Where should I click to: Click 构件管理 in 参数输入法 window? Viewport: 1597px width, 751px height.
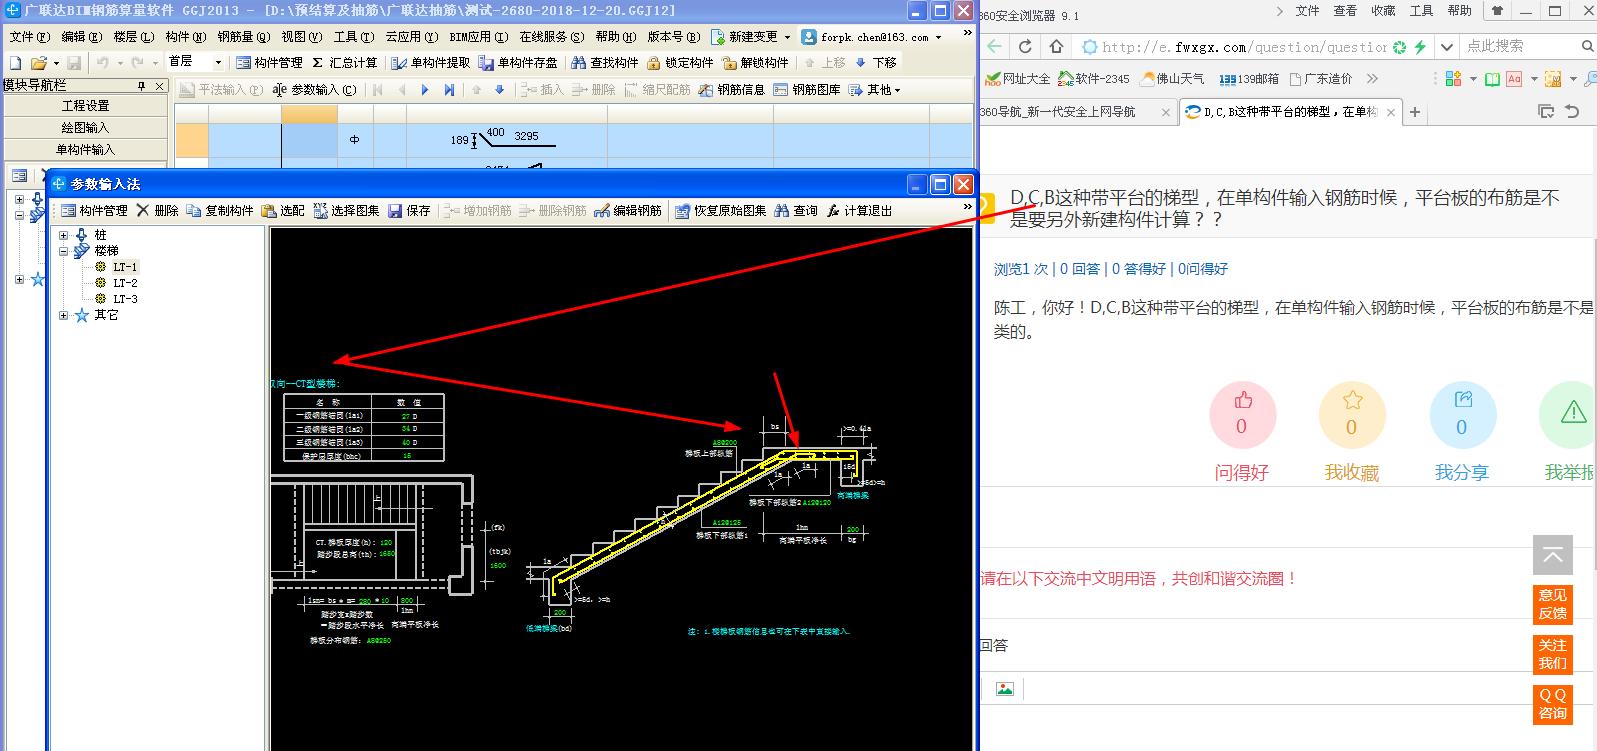[94, 211]
